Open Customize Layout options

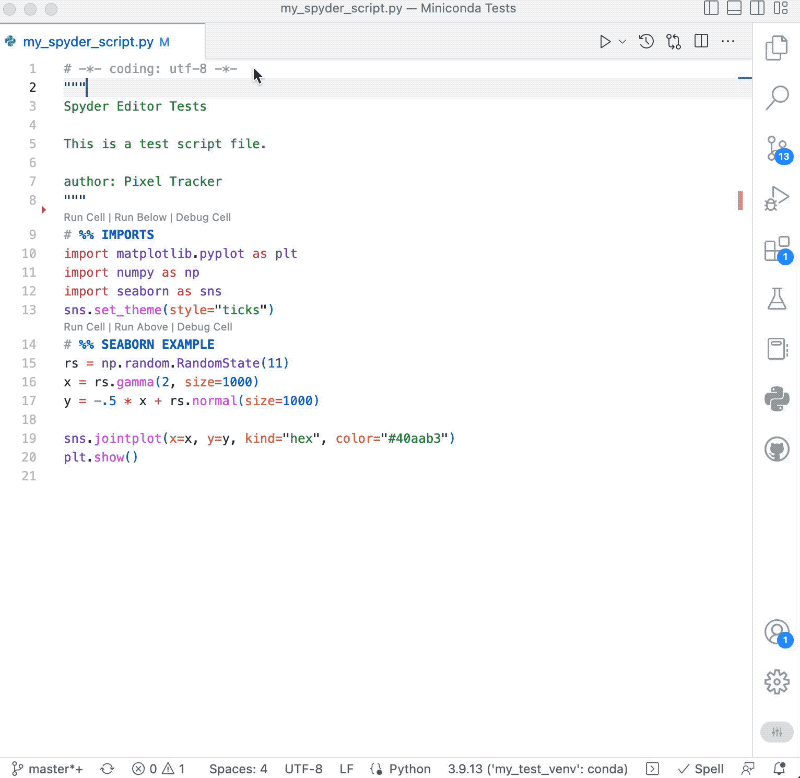point(781,8)
